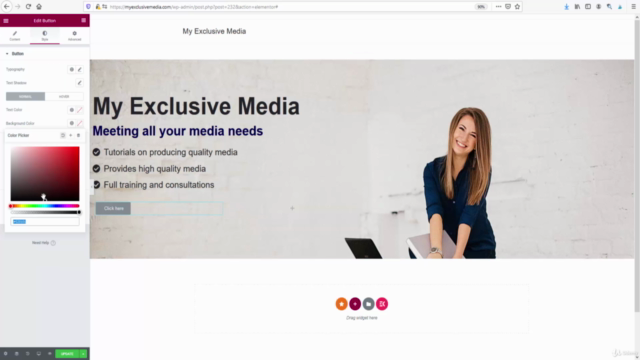Open the widgets grid icon in panel header
The width and height of the screenshot is (640, 360).
84,20
